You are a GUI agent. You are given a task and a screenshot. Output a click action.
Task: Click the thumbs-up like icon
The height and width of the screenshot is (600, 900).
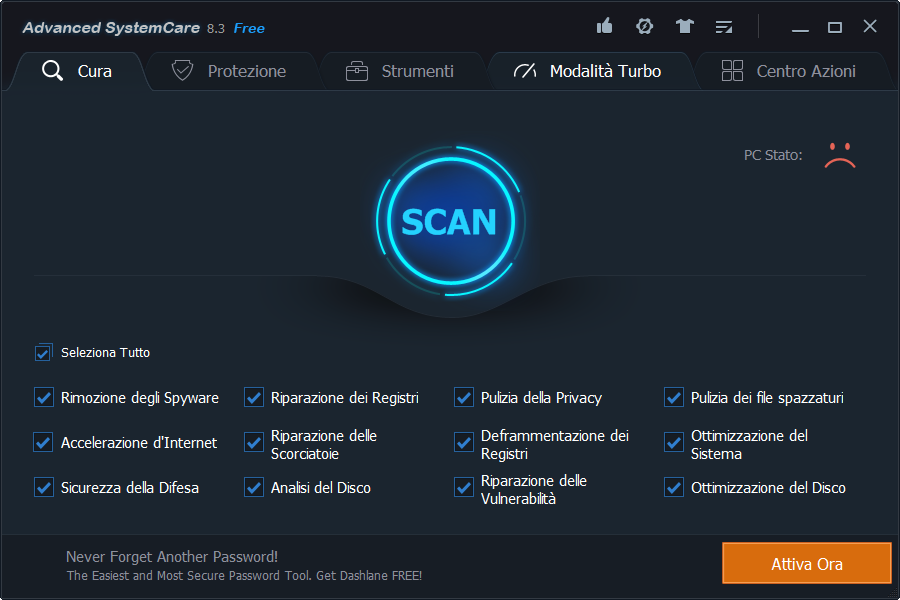(604, 26)
